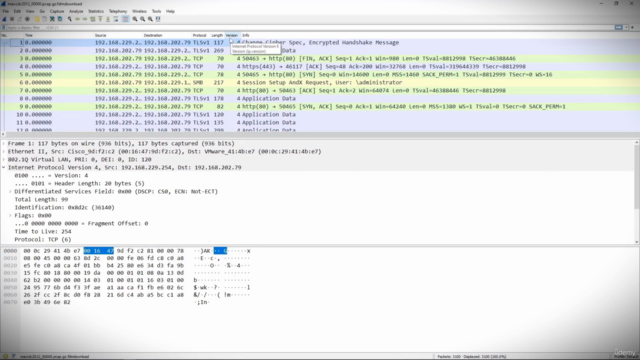The width and height of the screenshot is (640, 360).
Task: Click into the display filter field
Action: pos(310,27)
